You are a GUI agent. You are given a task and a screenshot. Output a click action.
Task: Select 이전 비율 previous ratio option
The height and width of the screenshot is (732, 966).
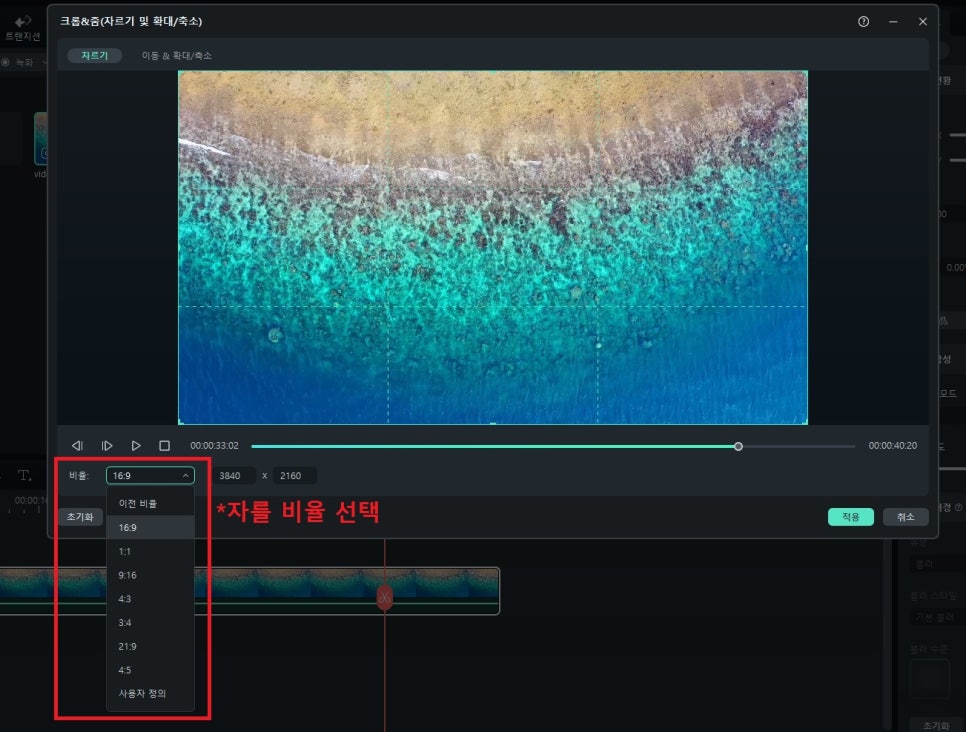click(137, 504)
